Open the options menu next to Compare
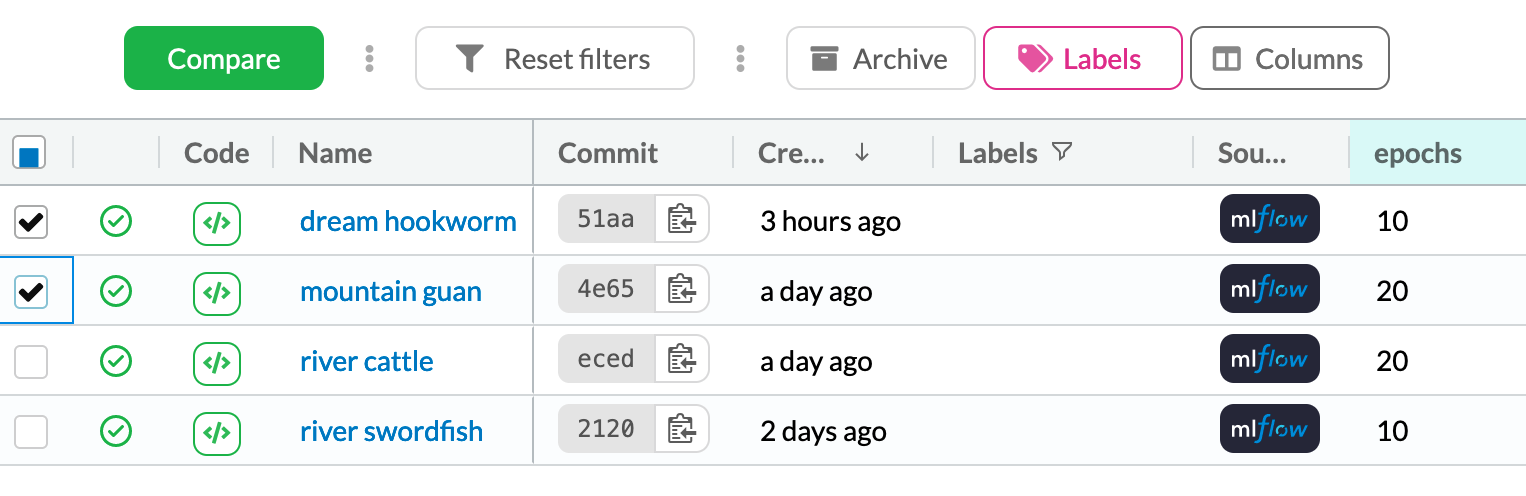 (x=370, y=59)
